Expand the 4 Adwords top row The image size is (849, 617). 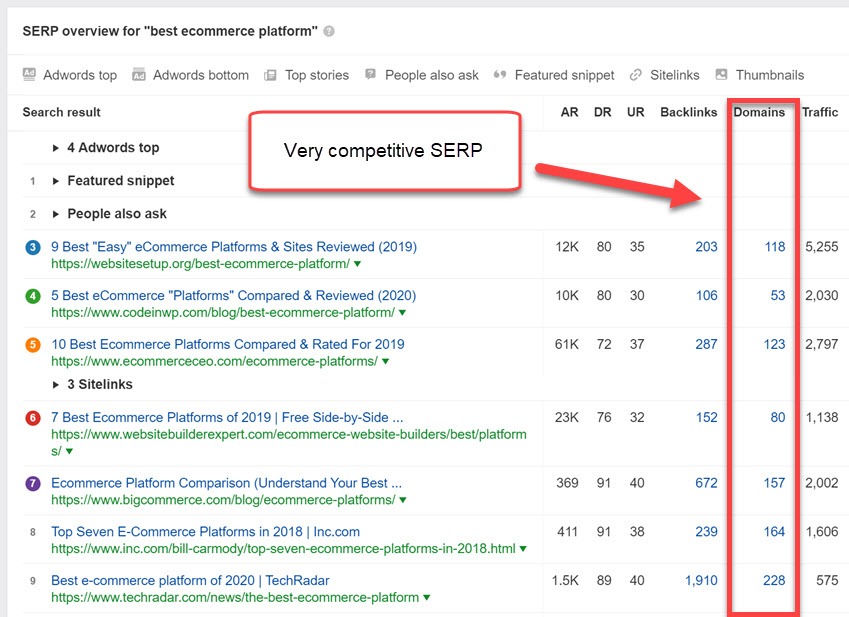pyautogui.click(x=56, y=148)
